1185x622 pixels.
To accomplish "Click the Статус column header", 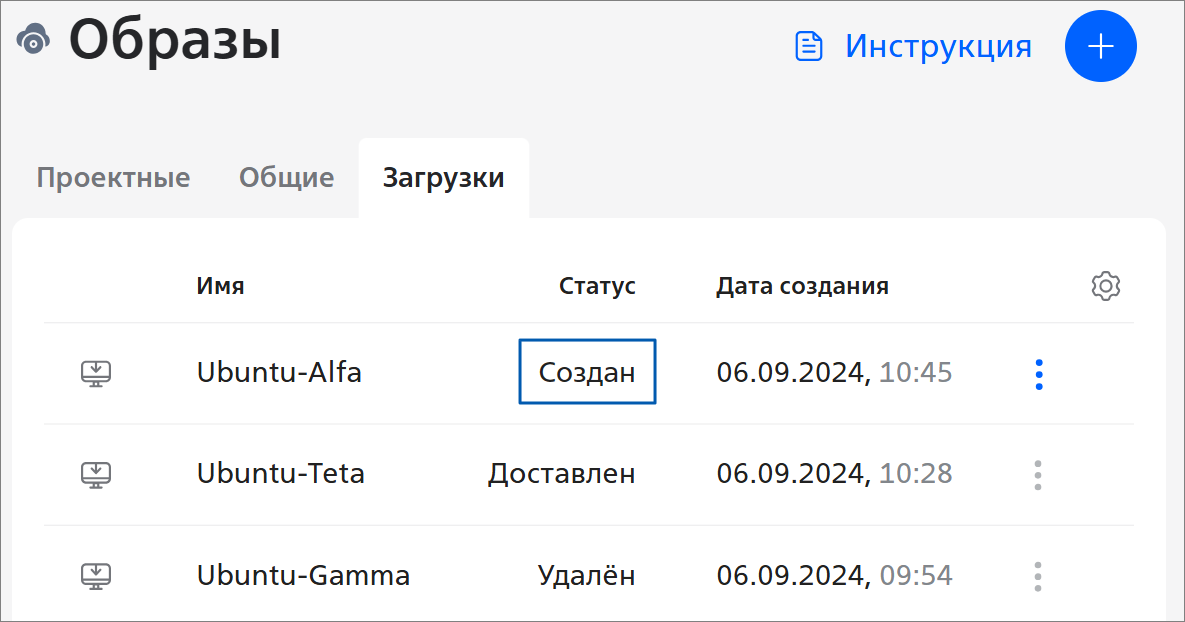I will [x=597, y=286].
